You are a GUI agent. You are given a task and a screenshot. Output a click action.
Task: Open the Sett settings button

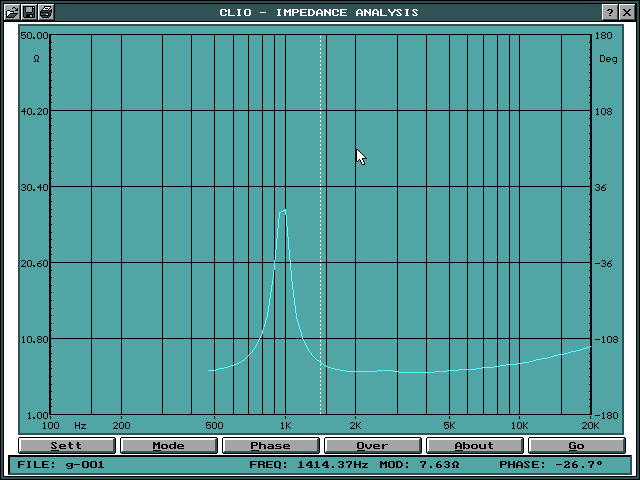tap(67, 445)
